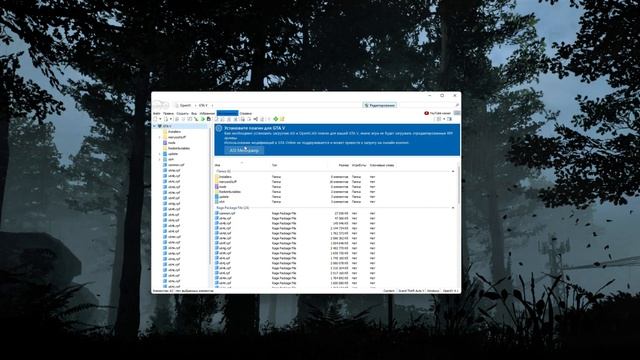Sort by the Размер column header
This screenshot has height=360, width=640.
point(344,165)
